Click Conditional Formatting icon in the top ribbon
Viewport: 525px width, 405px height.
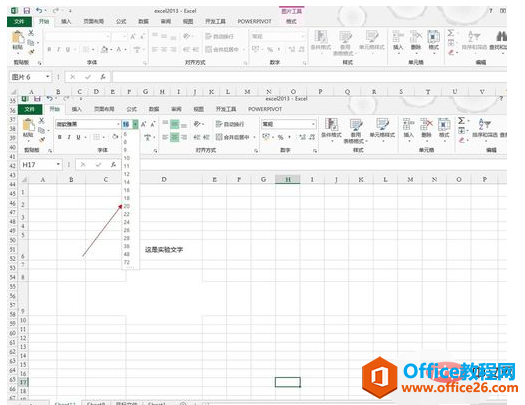tap(320, 37)
